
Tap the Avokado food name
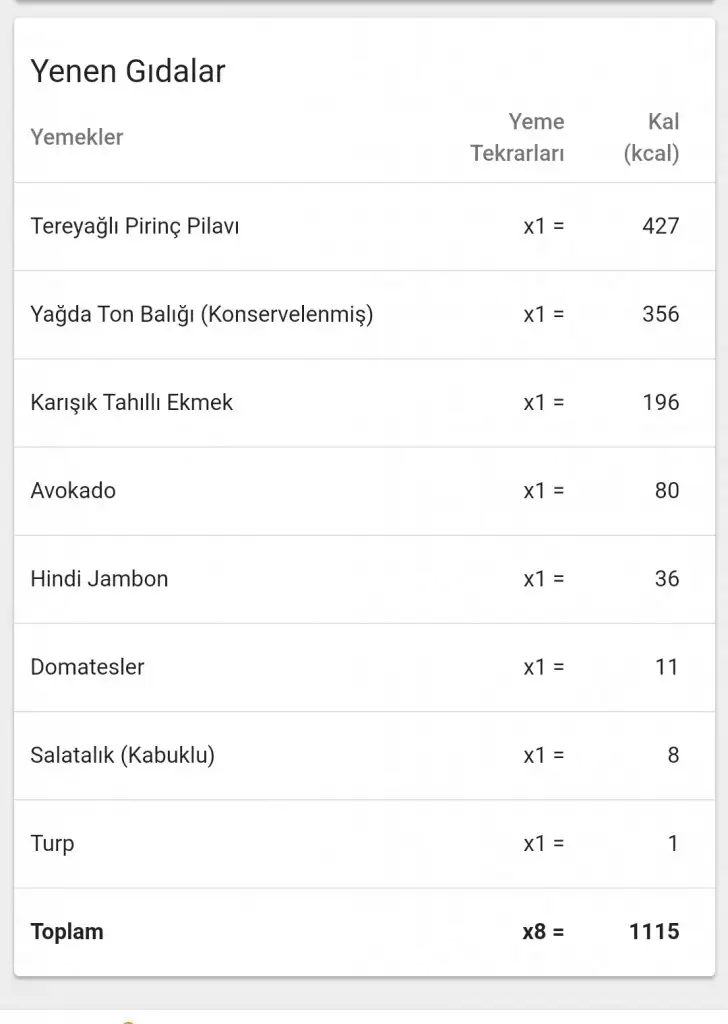click(73, 490)
